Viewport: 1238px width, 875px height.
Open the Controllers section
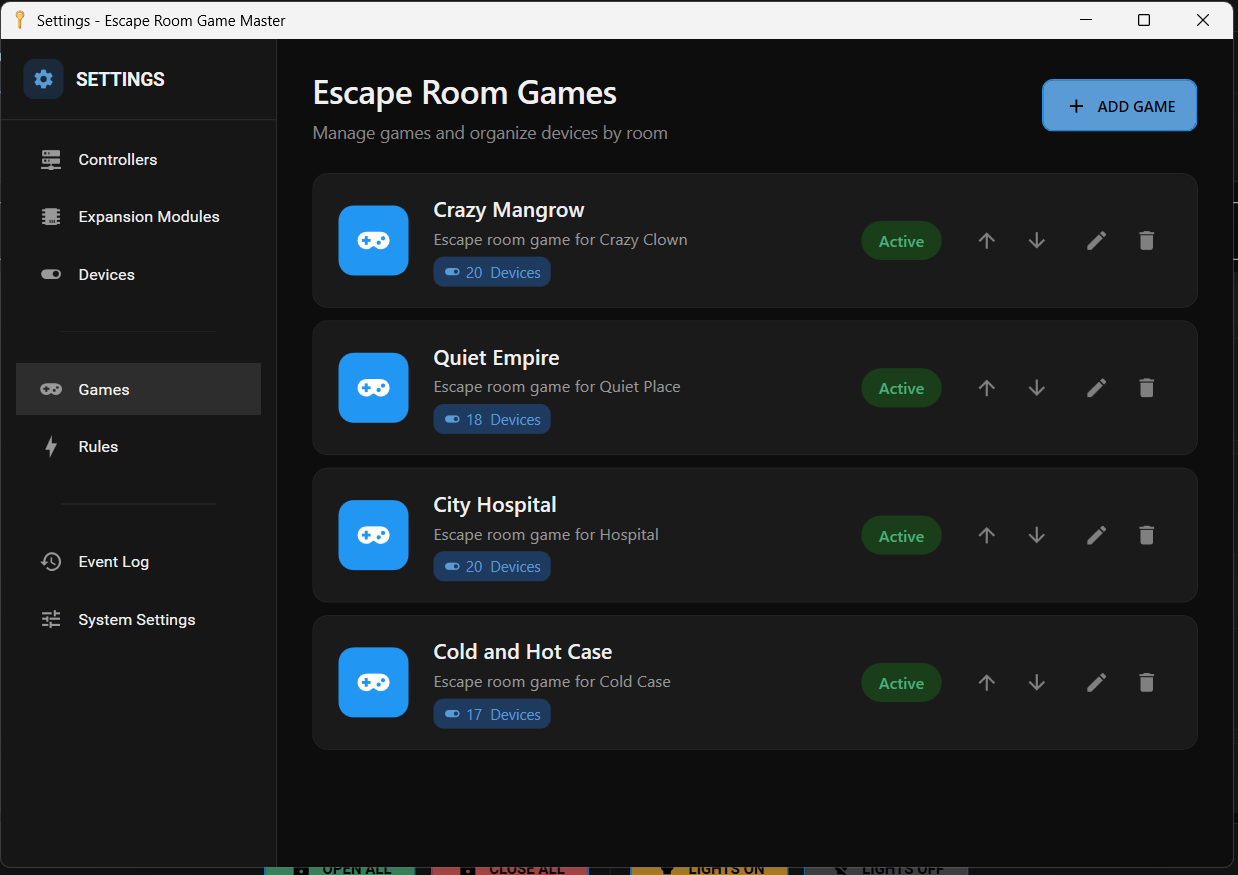click(x=138, y=160)
